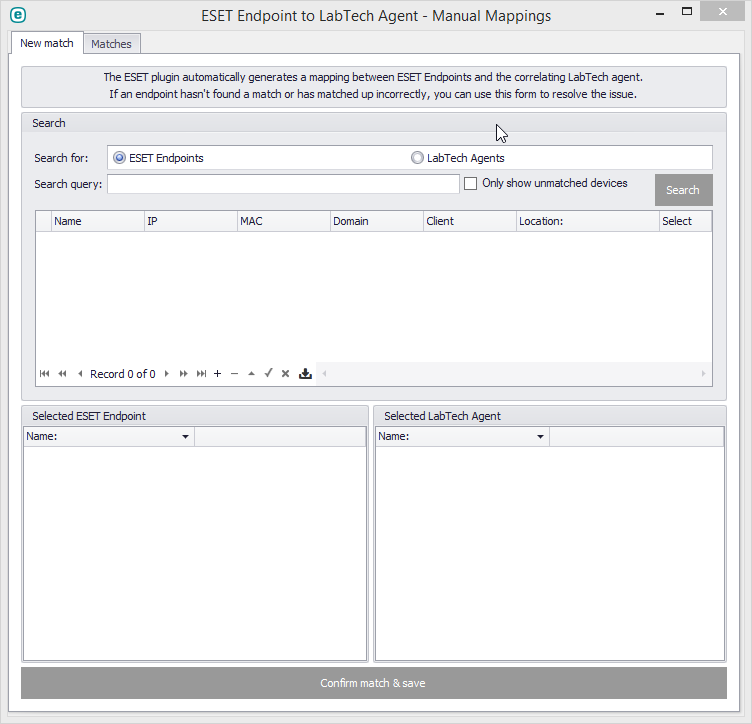Sort by Client column header
752x724 pixels.
[470, 221]
